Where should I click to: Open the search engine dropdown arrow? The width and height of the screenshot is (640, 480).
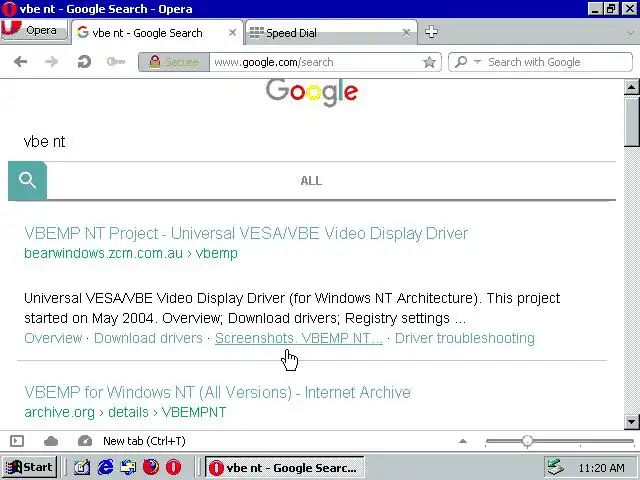click(478, 62)
